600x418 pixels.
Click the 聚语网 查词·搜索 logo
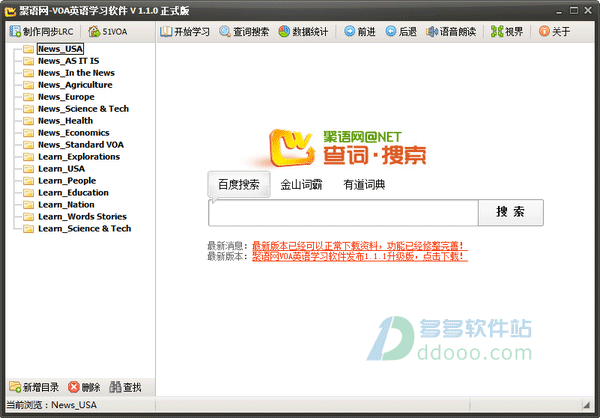(348, 148)
